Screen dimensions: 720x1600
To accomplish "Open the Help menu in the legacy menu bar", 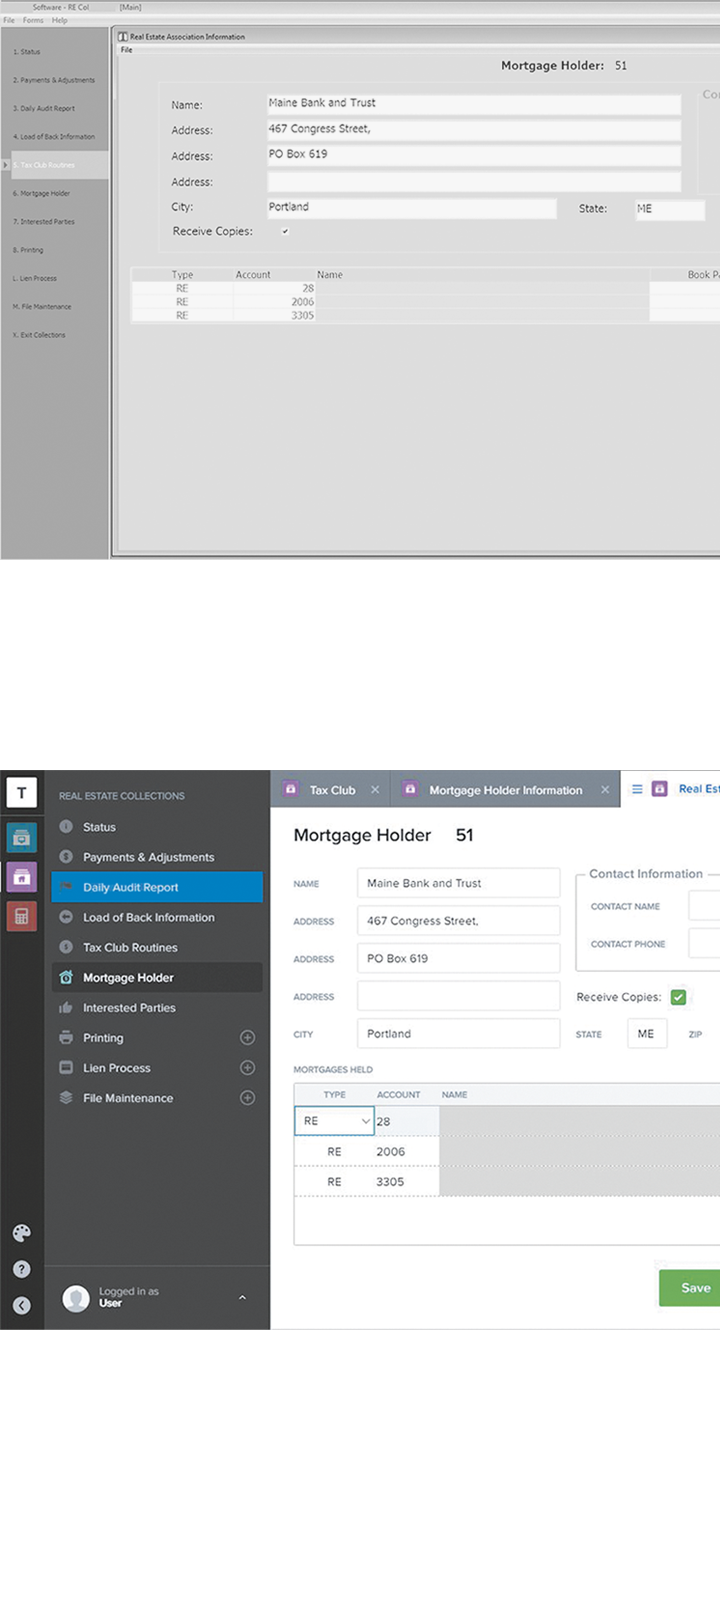I will pyautogui.click(x=59, y=20).
